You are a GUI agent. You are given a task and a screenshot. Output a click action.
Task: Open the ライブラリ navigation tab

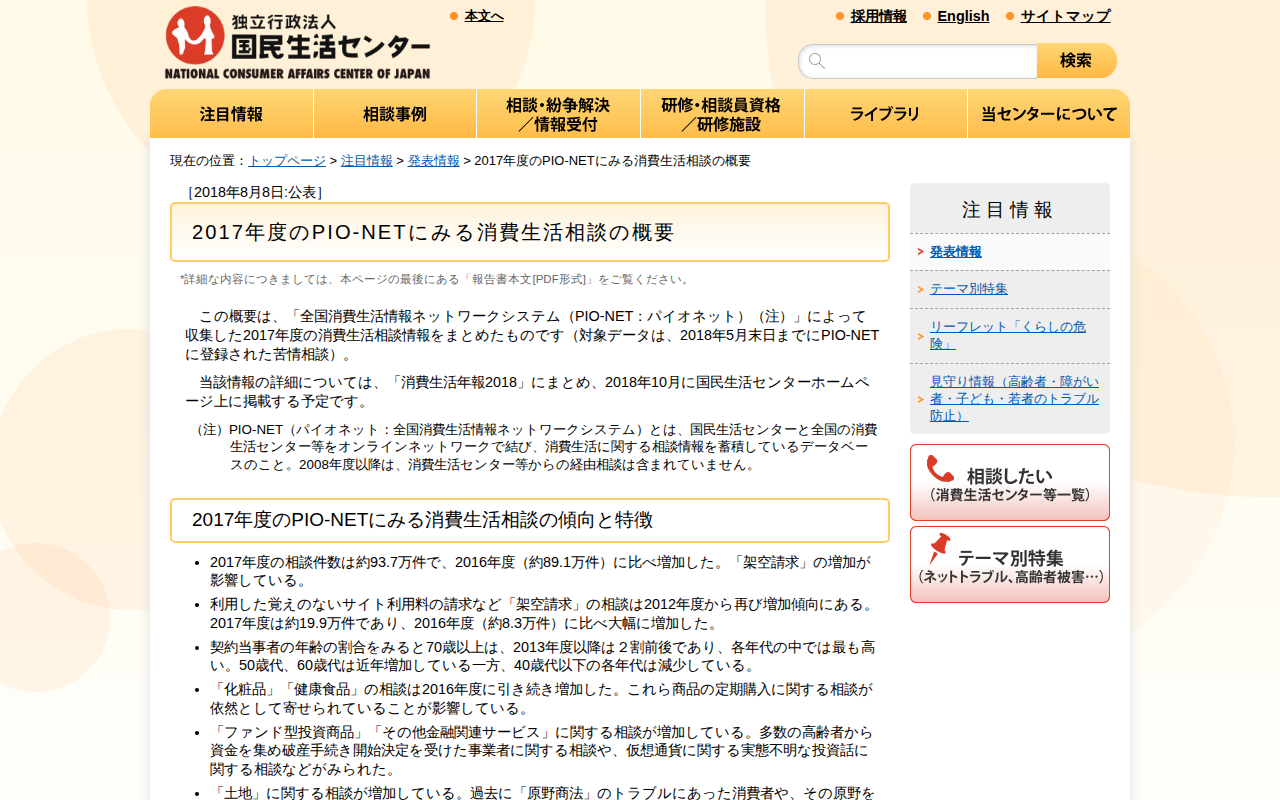(886, 114)
